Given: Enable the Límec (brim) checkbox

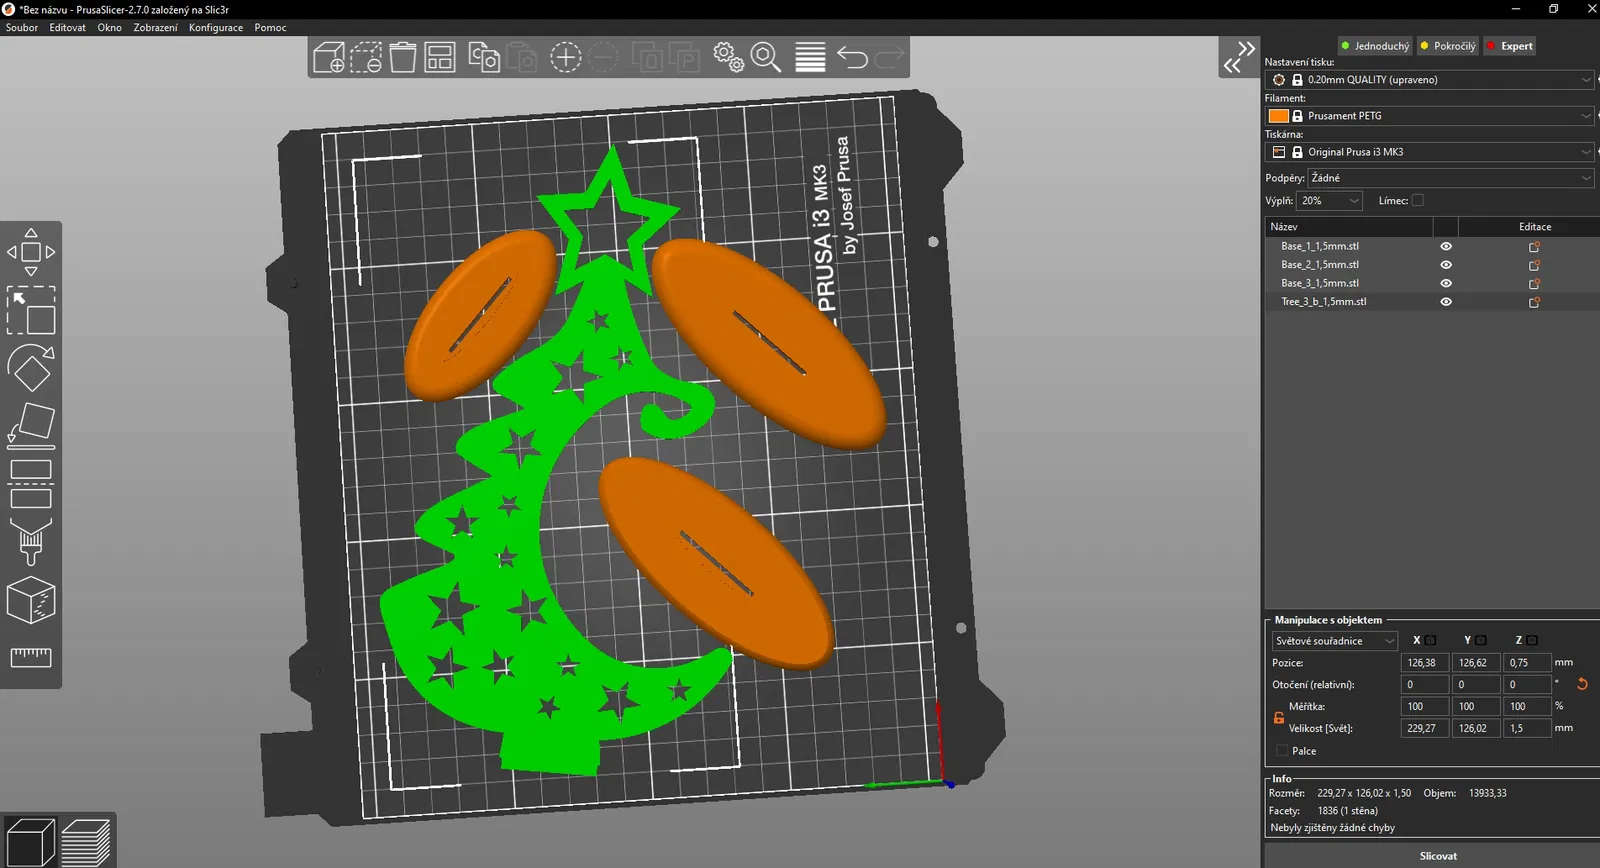Looking at the screenshot, I should pyautogui.click(x=1418, y=201).
